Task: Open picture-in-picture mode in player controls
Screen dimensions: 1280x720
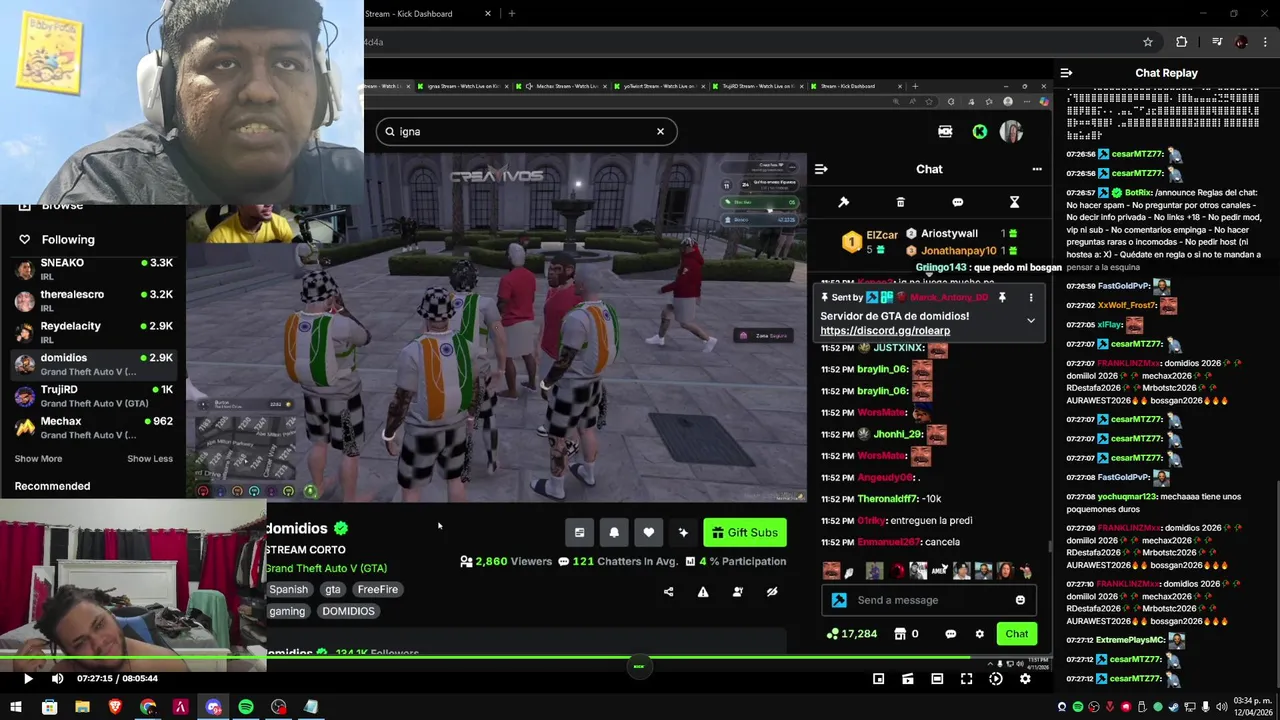Action: 878,679
